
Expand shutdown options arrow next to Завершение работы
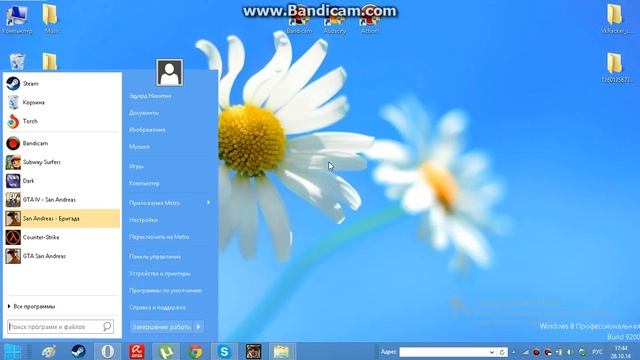pyautogui.click(x=199, y=327)
